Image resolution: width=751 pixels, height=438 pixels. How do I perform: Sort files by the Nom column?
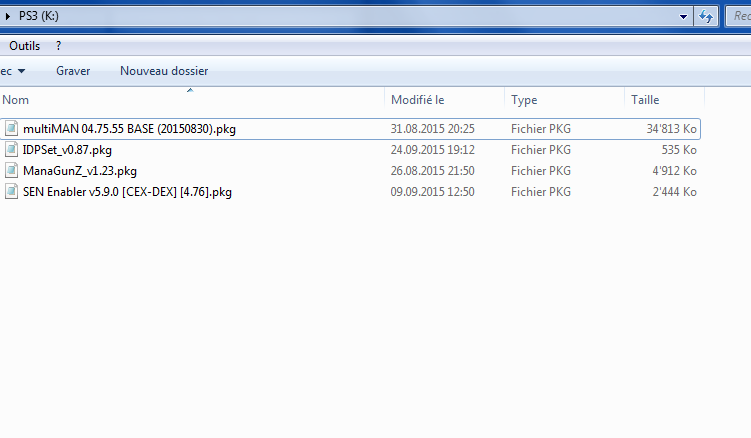pos(16,100)
